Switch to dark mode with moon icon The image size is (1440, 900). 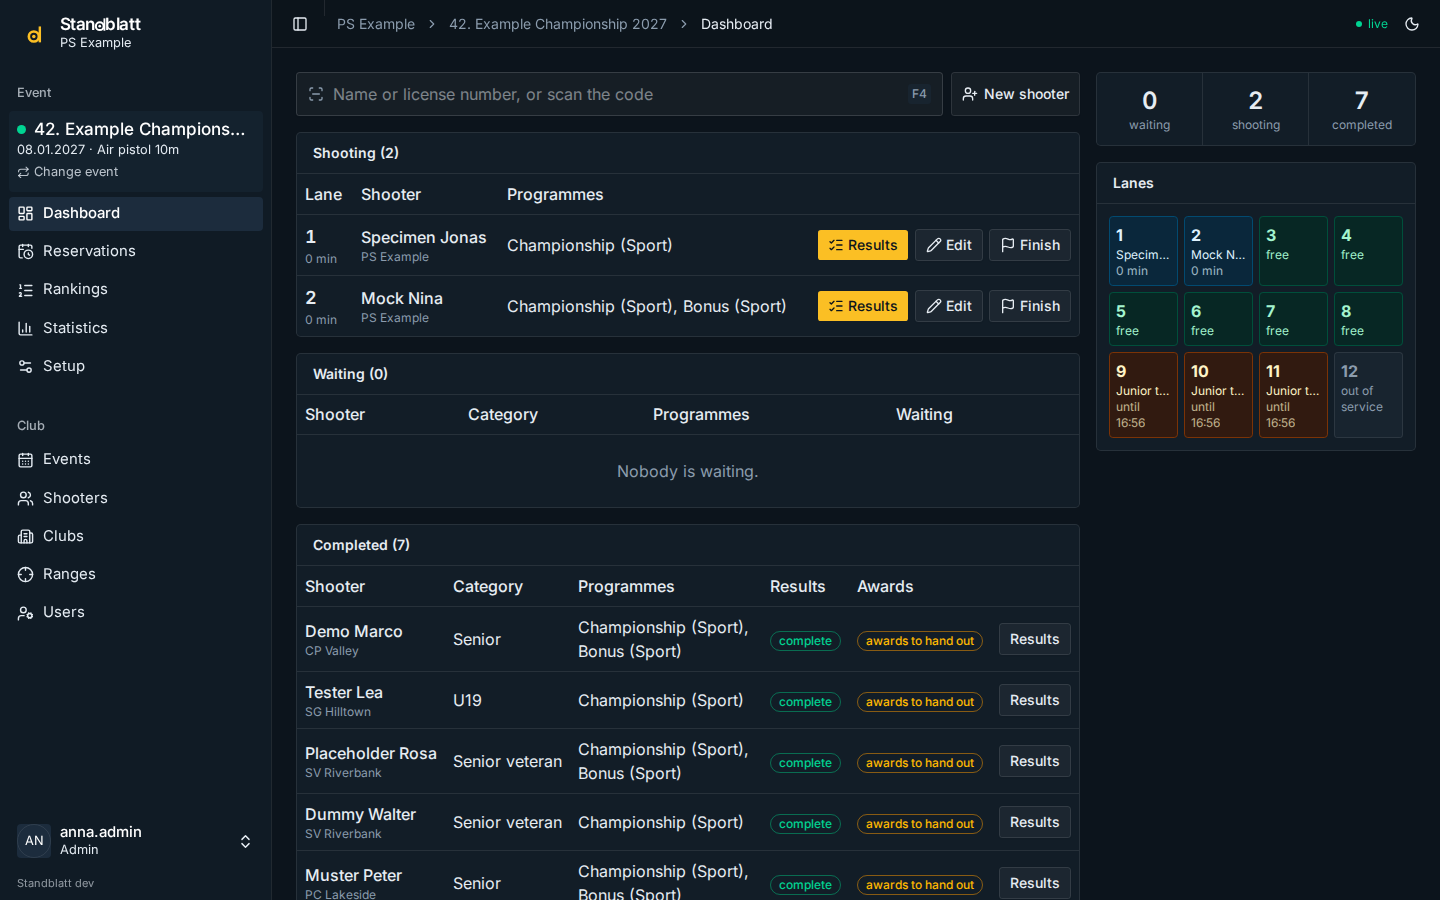click(x=1412, y=24)
